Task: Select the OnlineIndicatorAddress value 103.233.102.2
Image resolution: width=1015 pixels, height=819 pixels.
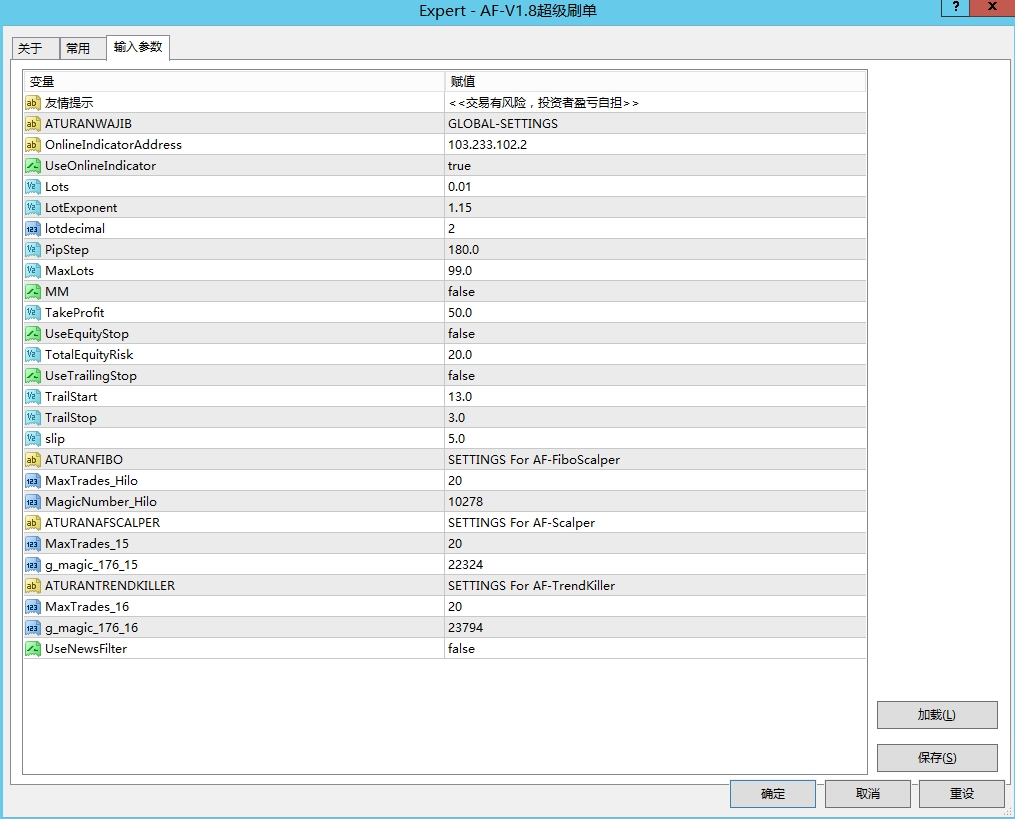Action: point(487,145)
